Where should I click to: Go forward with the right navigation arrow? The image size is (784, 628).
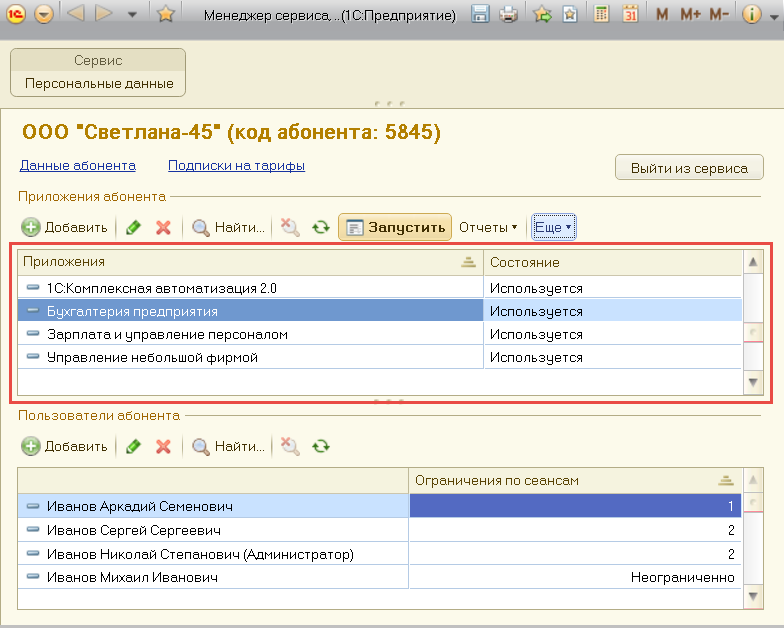(x=104, y=14)
